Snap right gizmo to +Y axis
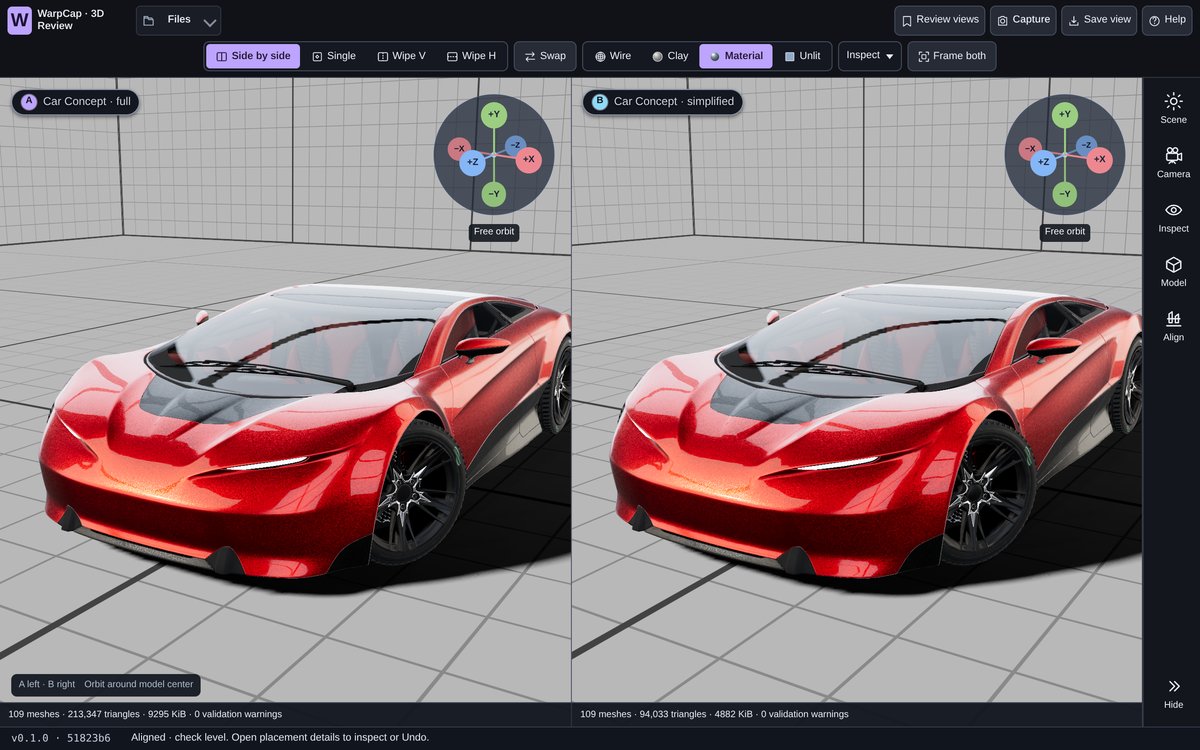 click(1064, 115)
